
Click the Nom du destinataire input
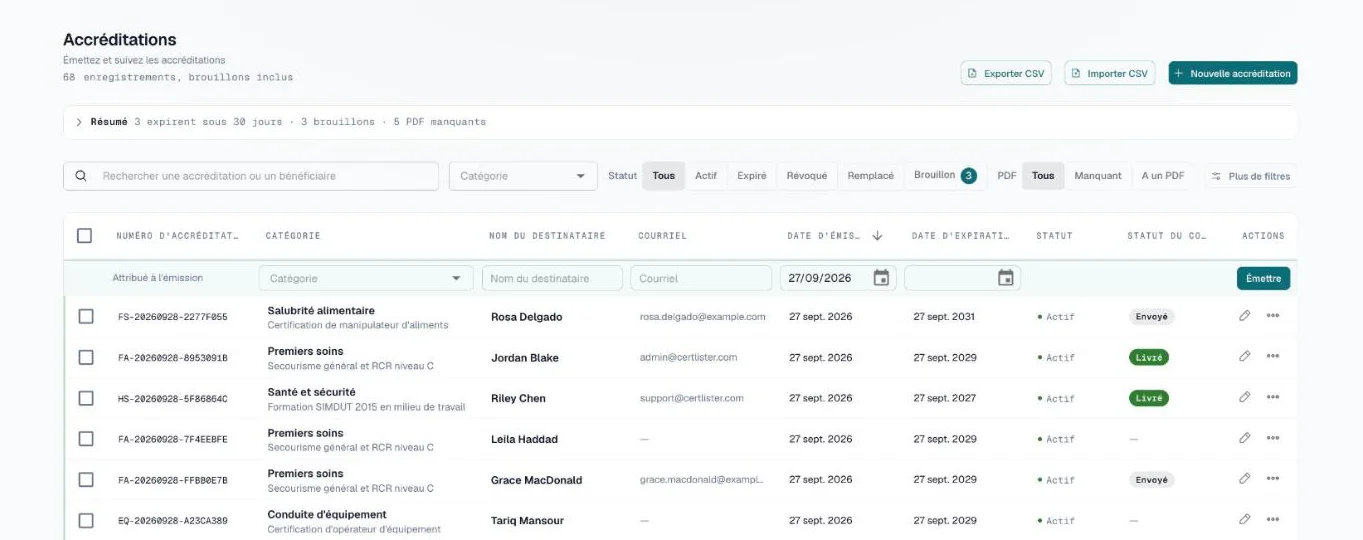(x=552, y=278)
